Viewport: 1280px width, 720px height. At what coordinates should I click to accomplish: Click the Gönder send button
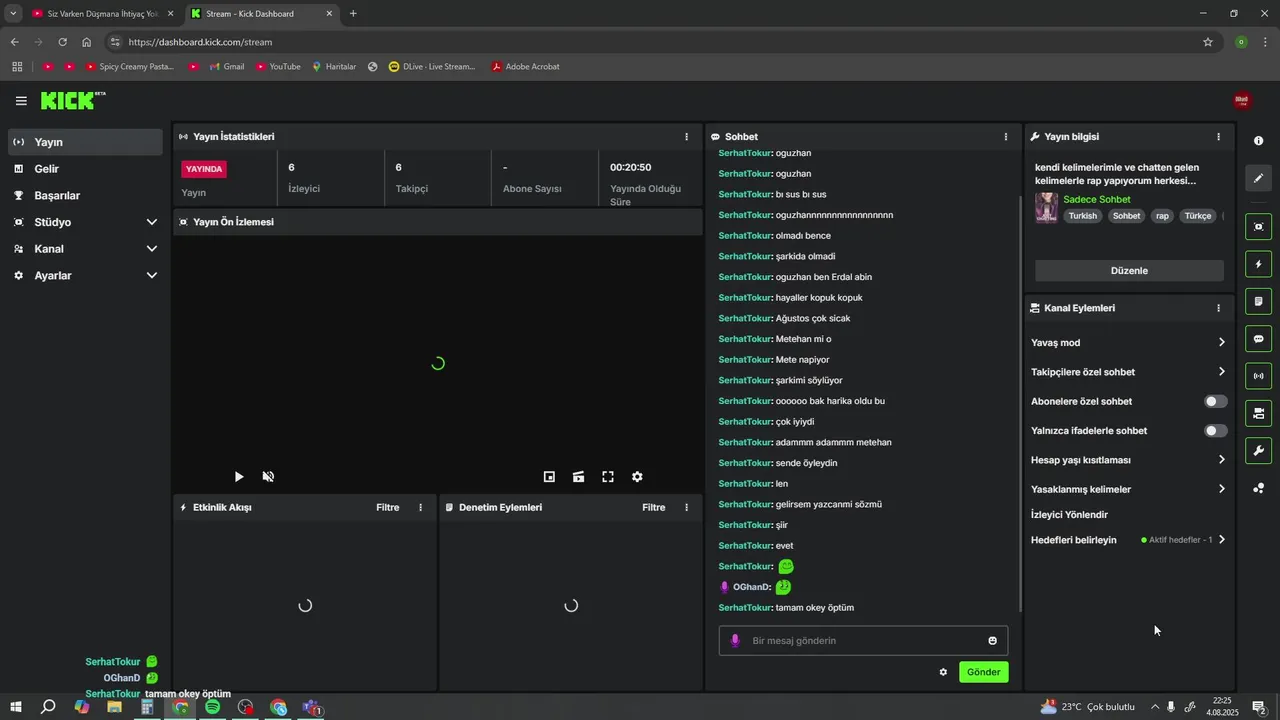(984, 672)
